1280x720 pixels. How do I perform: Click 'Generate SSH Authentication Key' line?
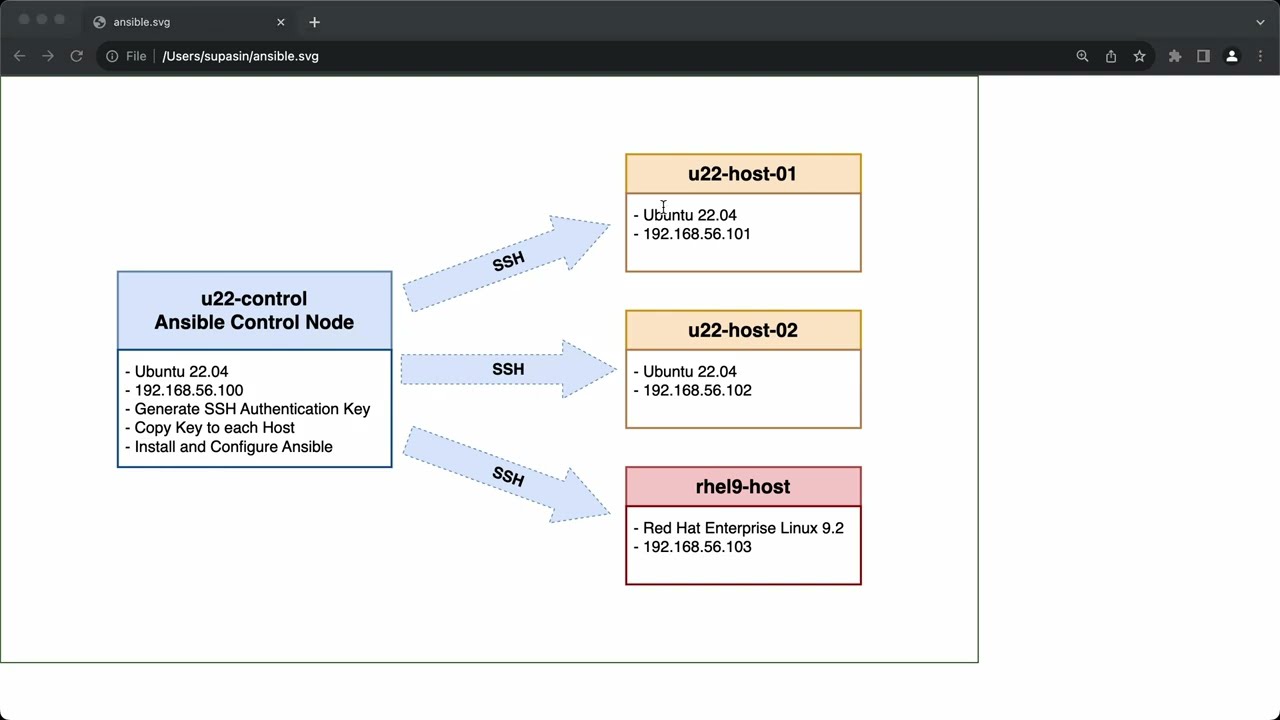248,409
